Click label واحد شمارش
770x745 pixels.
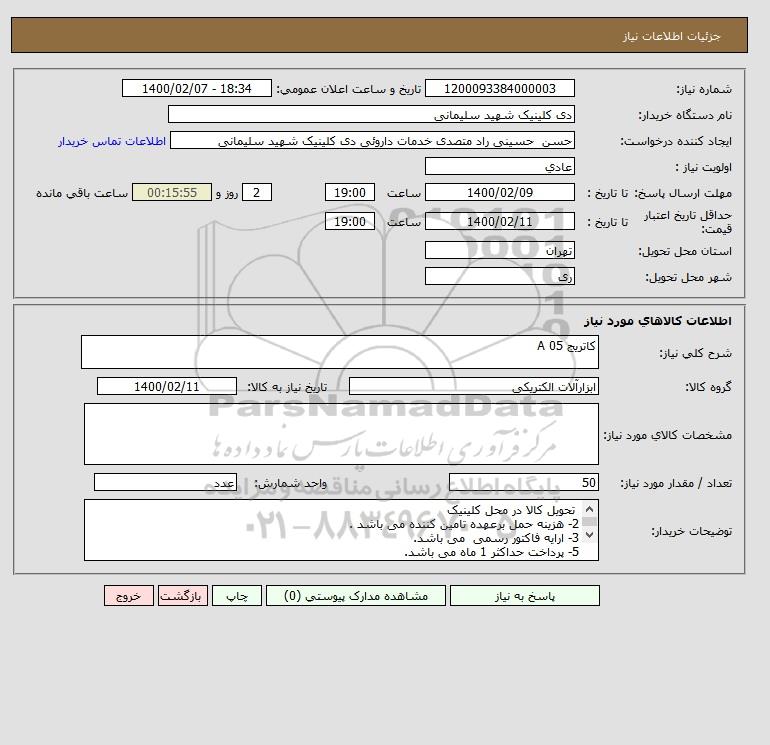coord(291,483)
